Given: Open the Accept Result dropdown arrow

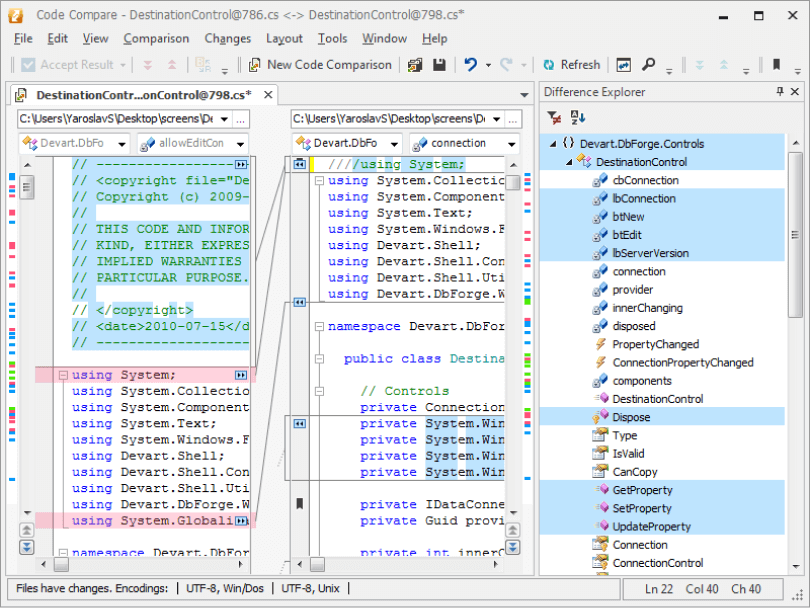Looking at the screenshot, I should (x=123, y=65).
